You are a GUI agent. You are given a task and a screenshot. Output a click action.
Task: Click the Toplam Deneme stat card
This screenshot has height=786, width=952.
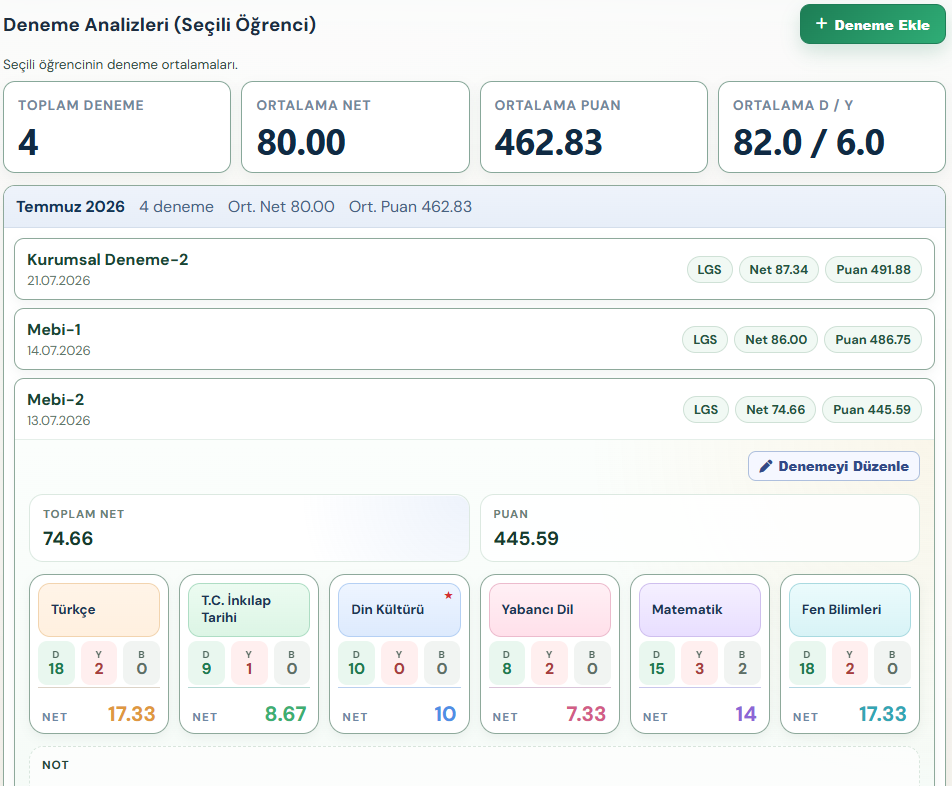pos(117,127)
